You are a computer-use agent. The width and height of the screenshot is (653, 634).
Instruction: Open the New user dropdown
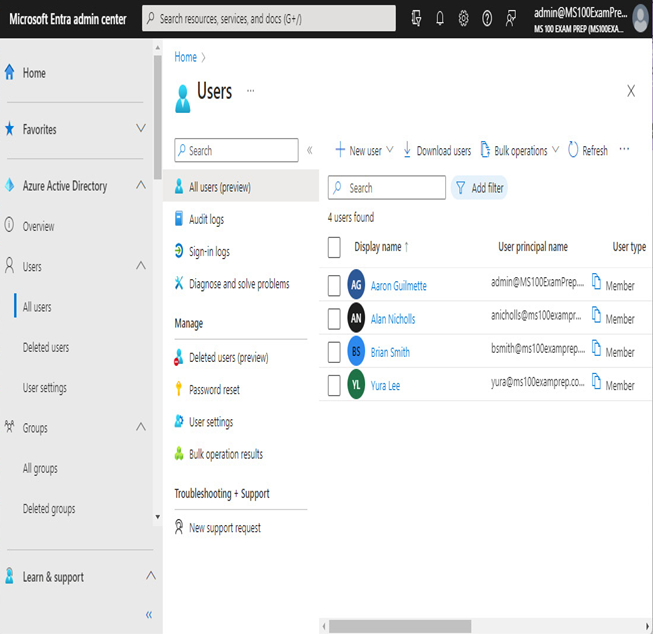coord(364,150)
